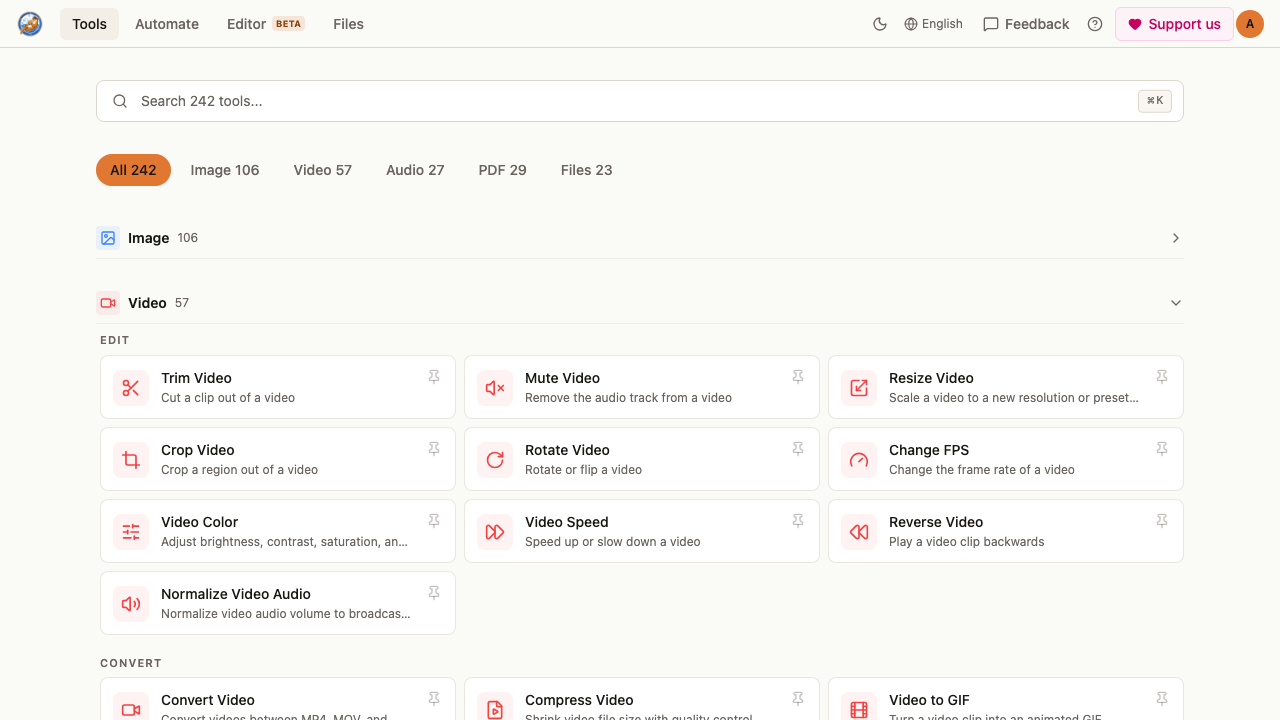Click the Video Speed fast-forward icon
Screen dimensions: 1280x720
[495, 531]
